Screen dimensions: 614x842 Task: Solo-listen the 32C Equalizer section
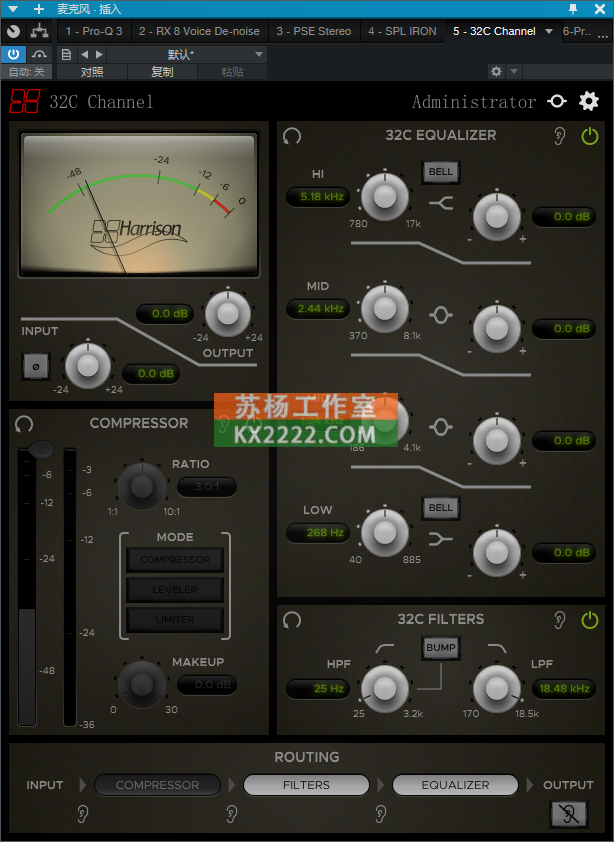(x=559, y=136)
